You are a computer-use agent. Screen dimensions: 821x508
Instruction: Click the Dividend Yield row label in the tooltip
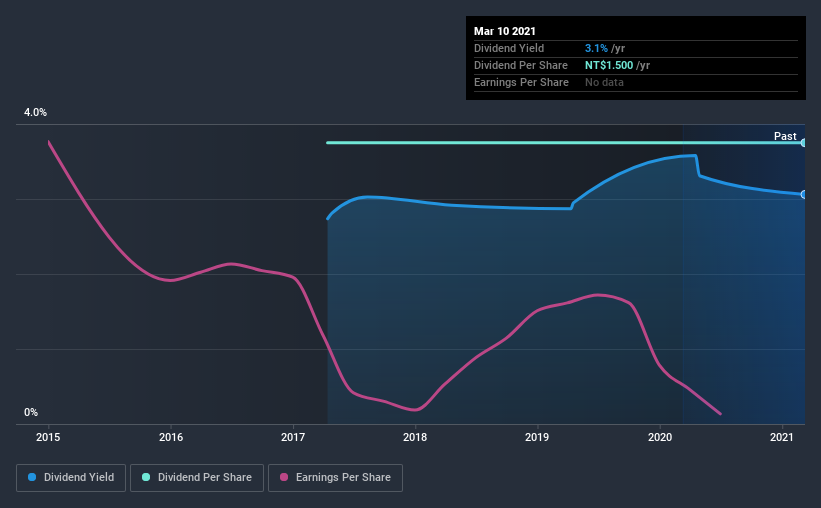[509, 48]
